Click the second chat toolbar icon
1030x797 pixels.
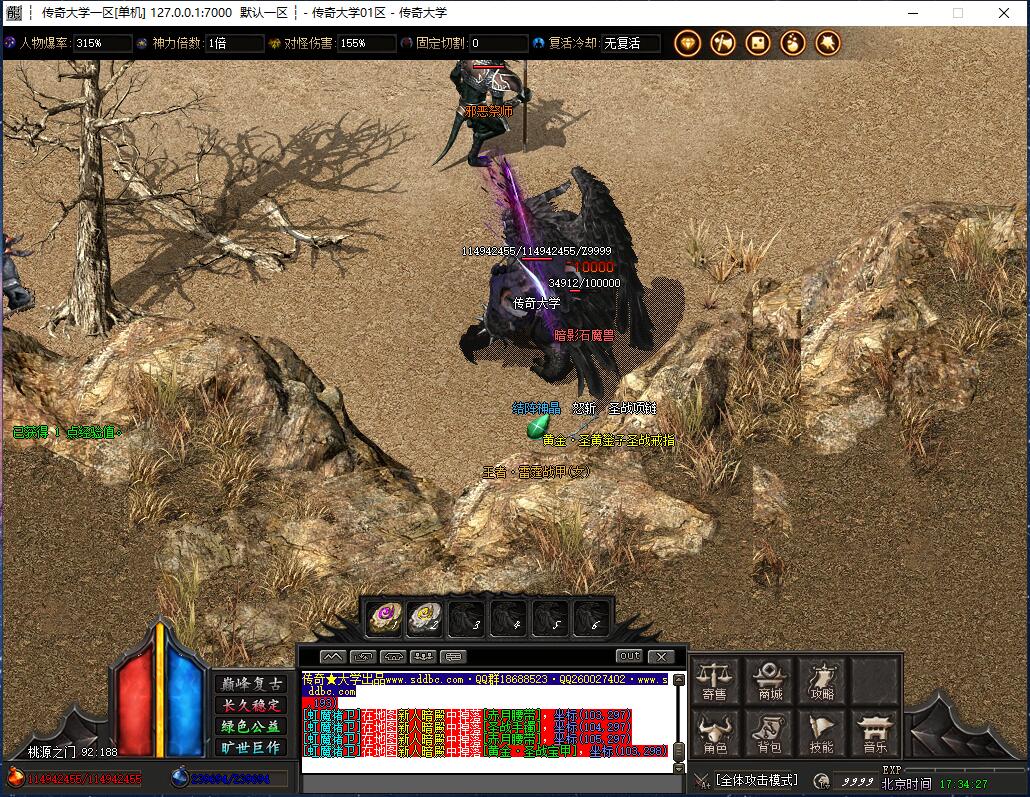363,656
